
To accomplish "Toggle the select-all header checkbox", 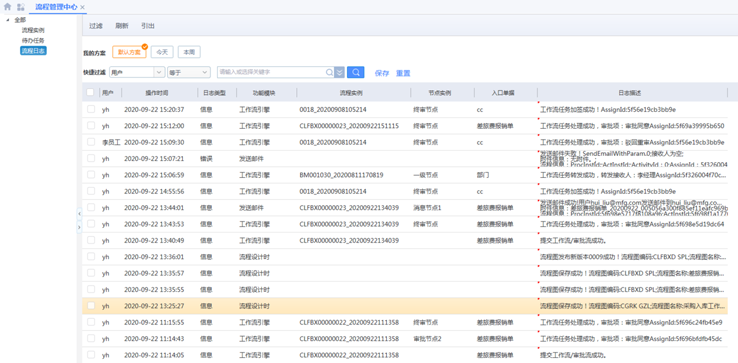I will pos(90,92).
